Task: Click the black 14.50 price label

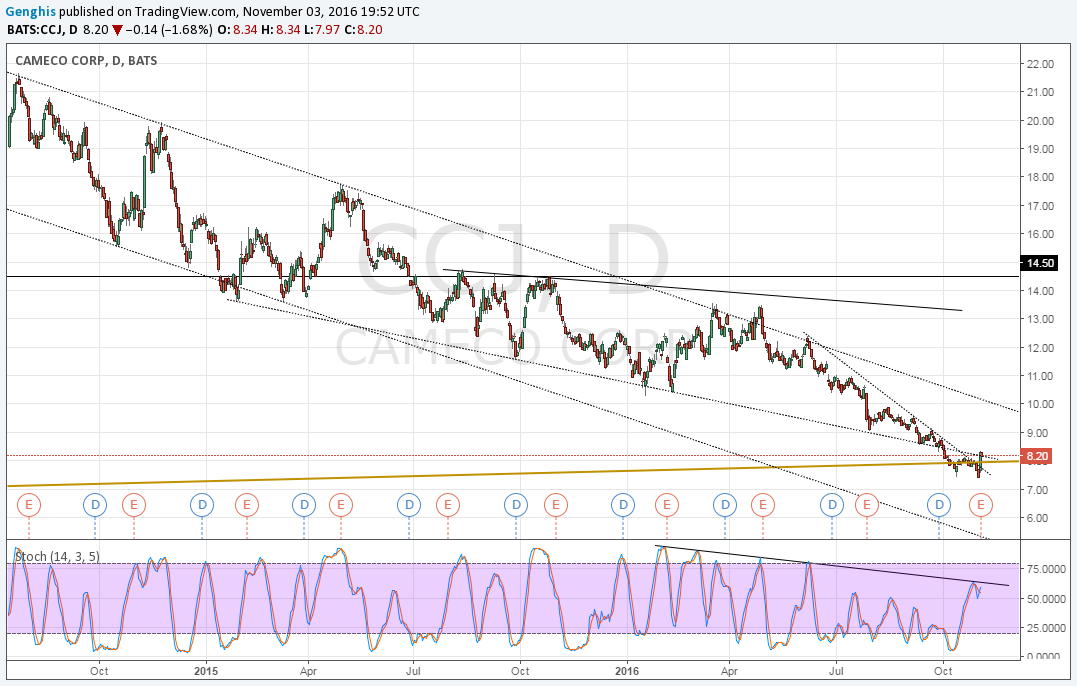Action: 1038,263
